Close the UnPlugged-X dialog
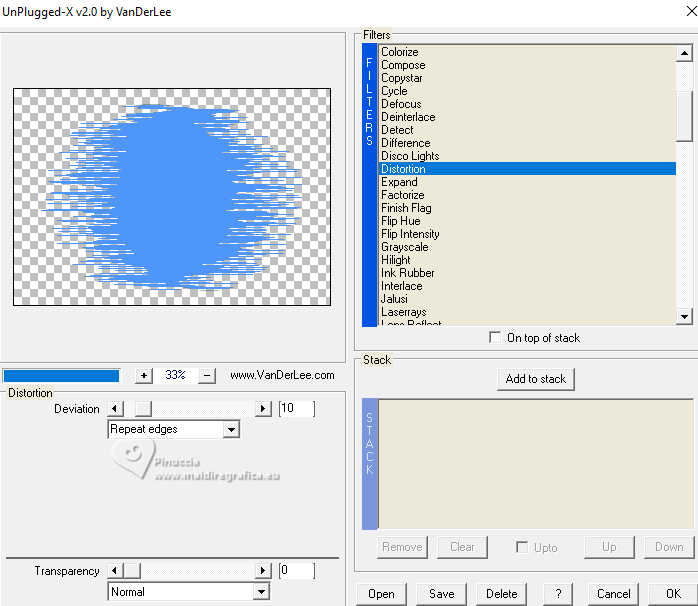The height and width of the screenshot is (606, 698). point(691,11)
